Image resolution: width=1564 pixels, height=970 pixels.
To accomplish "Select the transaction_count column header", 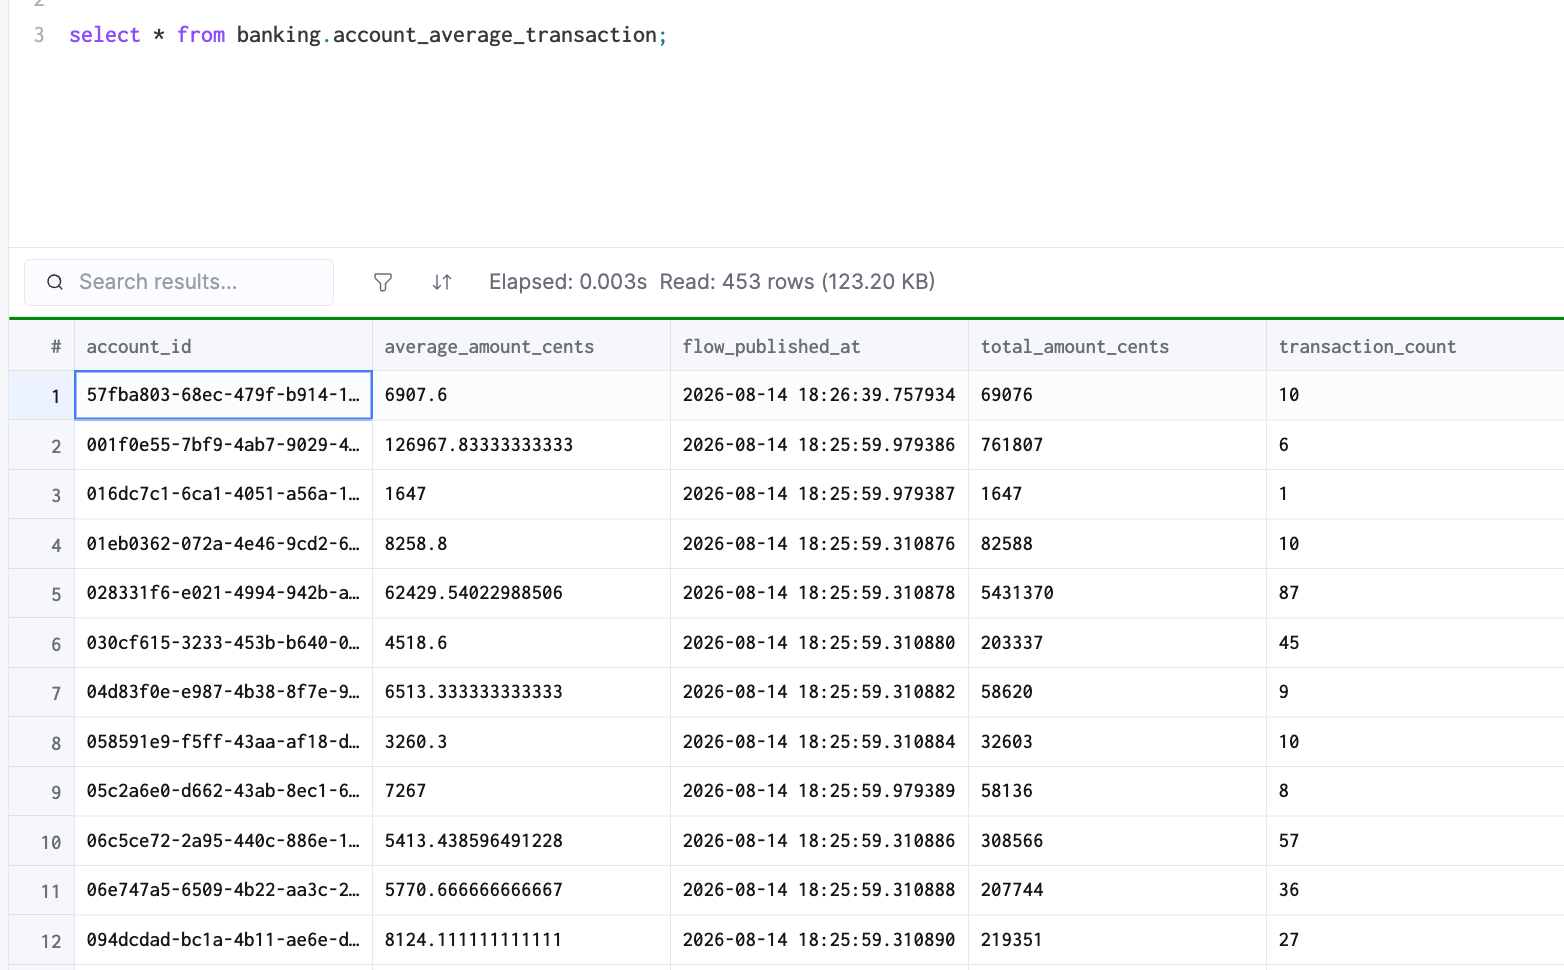I will (1415, 346).
